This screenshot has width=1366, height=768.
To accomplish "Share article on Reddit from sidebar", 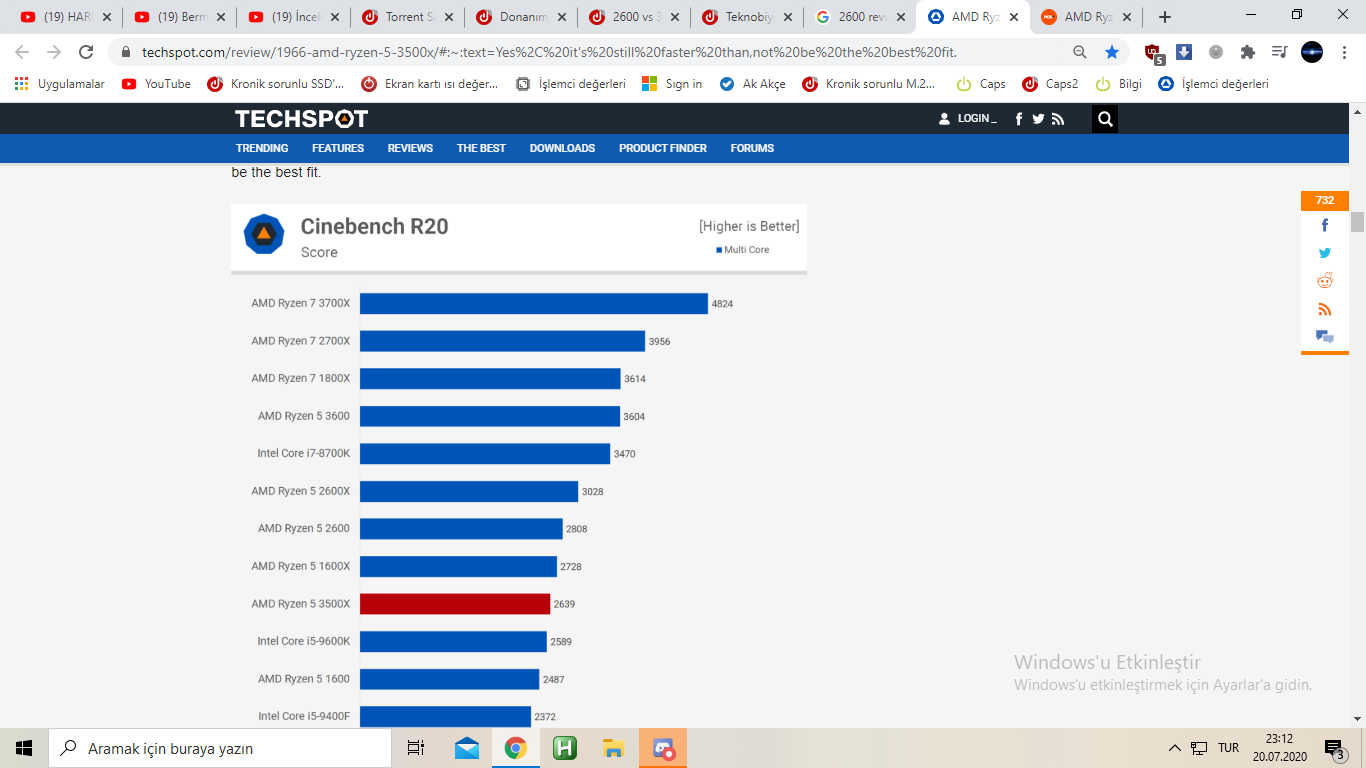I will point(1325,281).
